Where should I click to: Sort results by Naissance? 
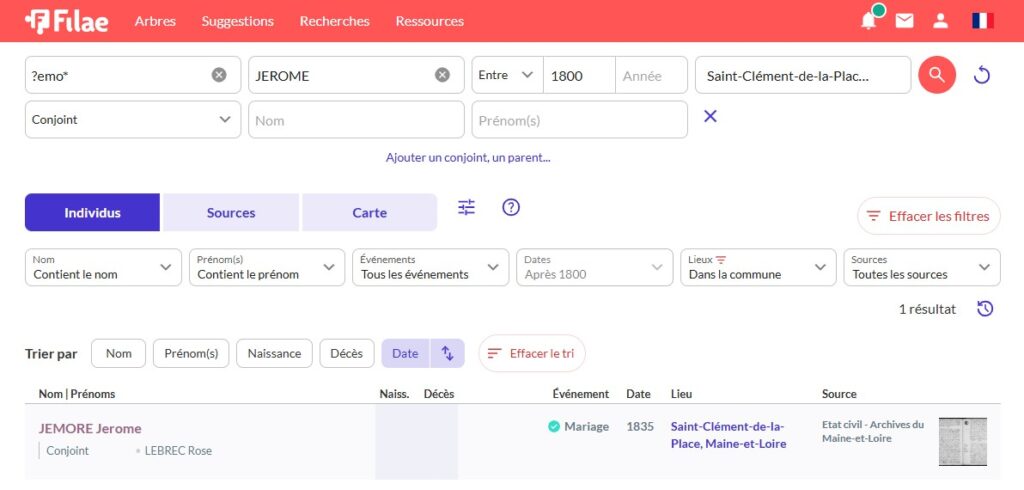274,353
